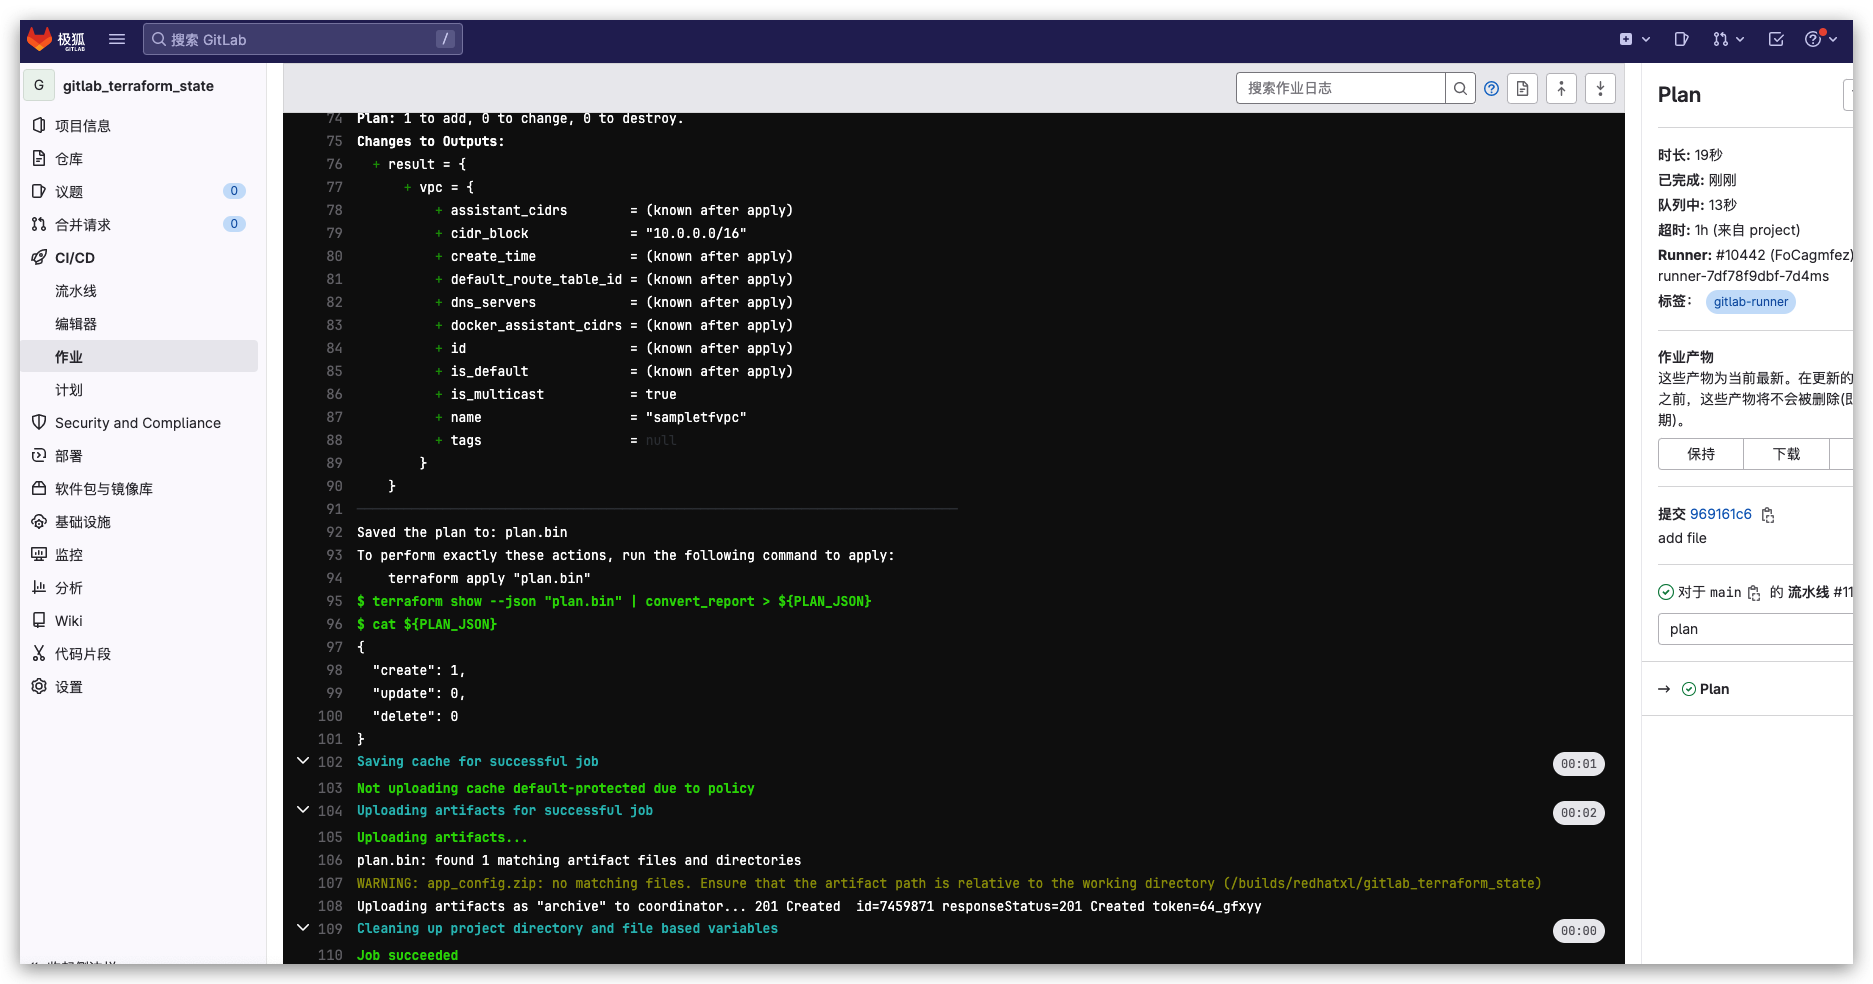Click the job log search magnifier button

tap(1460, 88)
